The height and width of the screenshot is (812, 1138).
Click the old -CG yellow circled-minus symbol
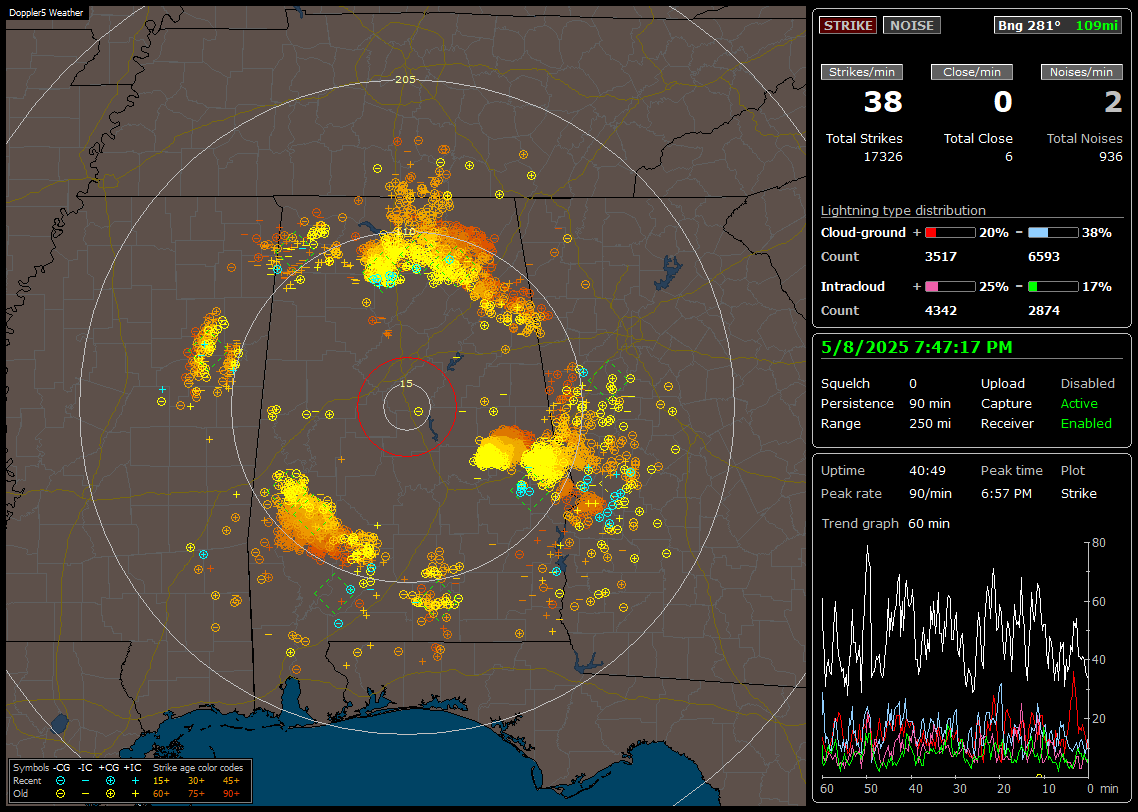click(x=60, y=794)
